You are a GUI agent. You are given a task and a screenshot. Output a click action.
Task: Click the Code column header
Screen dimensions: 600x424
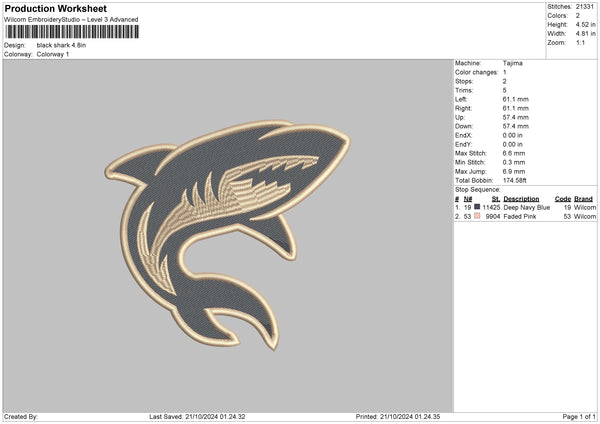click(x=562, y=198)
